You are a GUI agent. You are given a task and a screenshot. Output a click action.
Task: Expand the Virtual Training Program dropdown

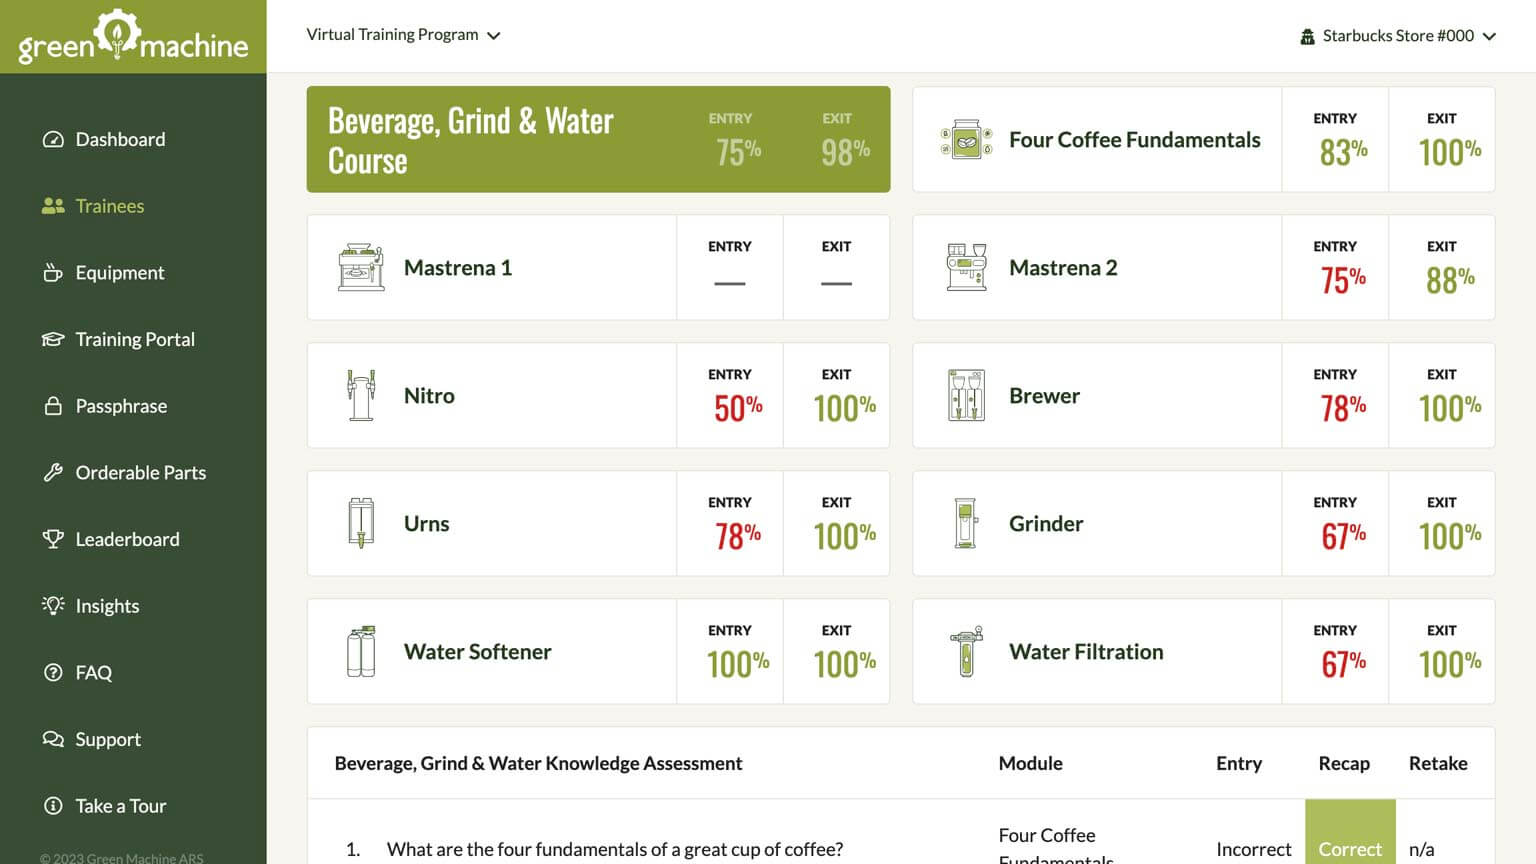pyautogui.click(x=403, y=35)
